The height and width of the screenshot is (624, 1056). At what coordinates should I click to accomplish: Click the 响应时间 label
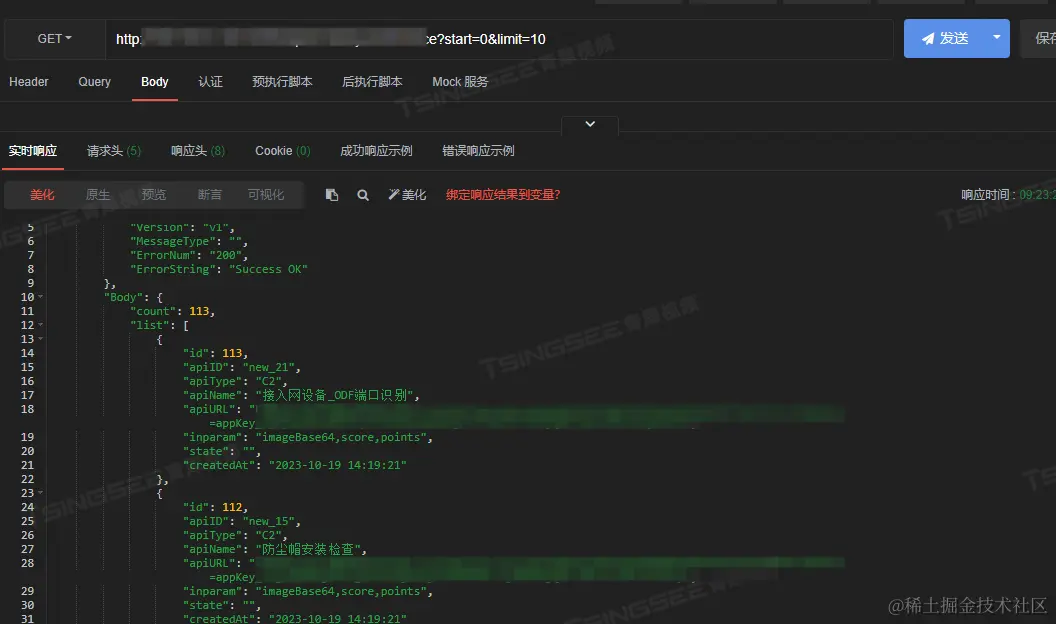(987, 195)
